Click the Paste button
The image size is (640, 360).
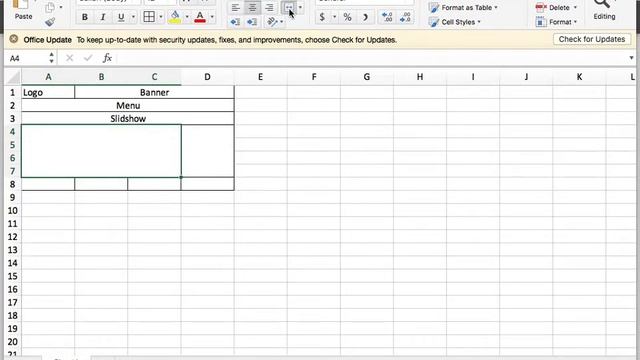[23, 11]
